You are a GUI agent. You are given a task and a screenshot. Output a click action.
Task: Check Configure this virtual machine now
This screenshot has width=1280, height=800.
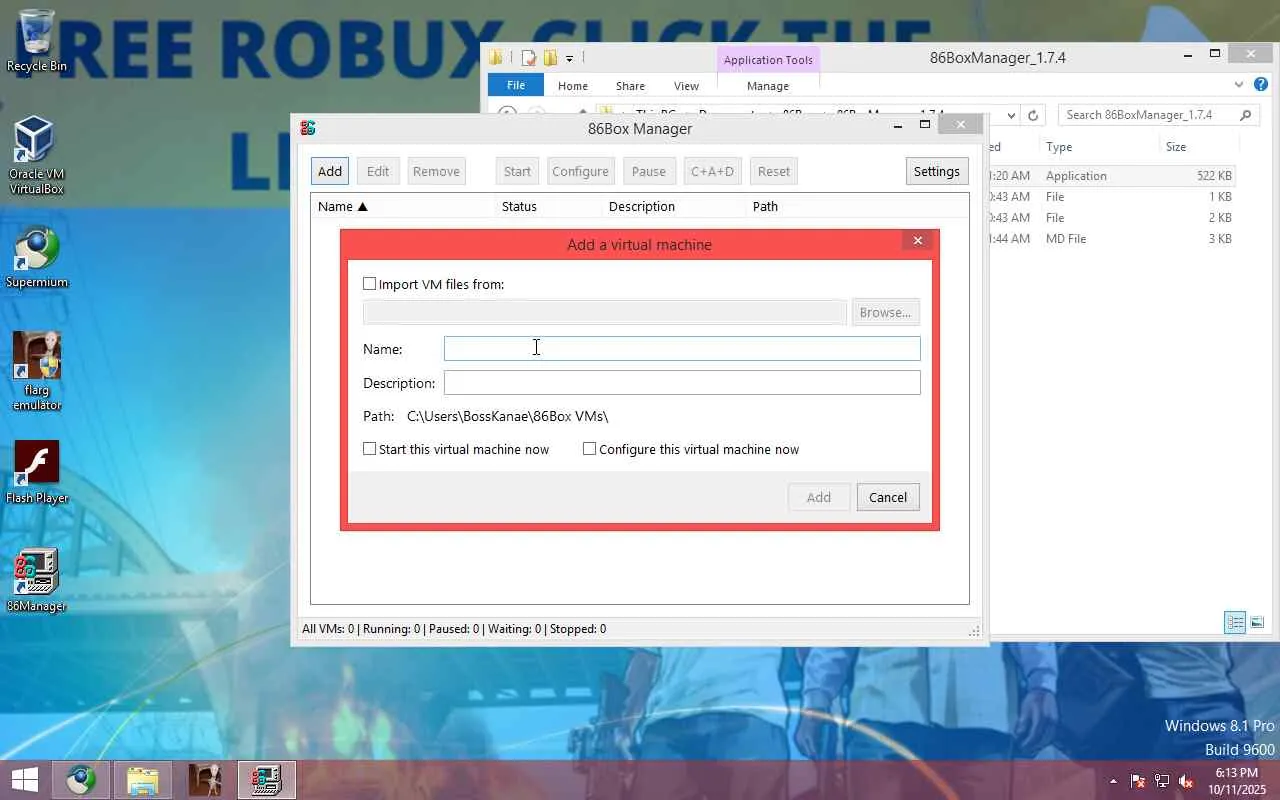click(589, 449)
